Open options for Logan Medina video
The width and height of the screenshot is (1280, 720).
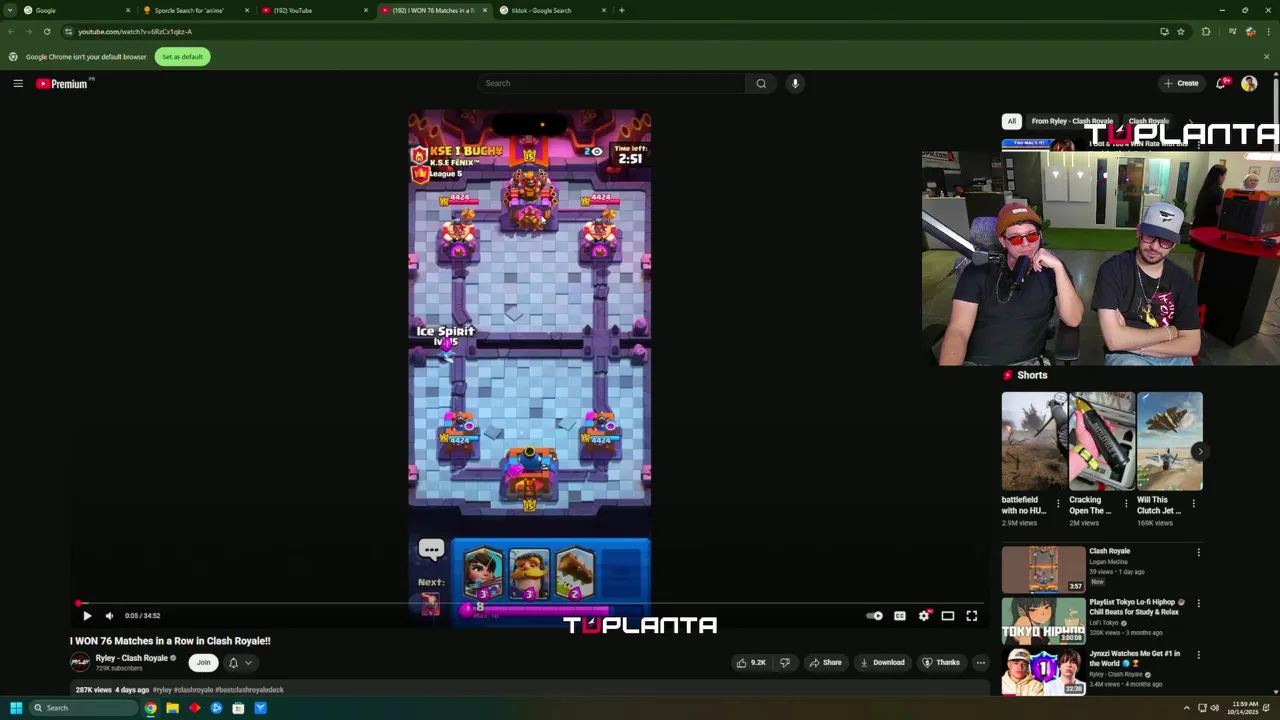1198,552
